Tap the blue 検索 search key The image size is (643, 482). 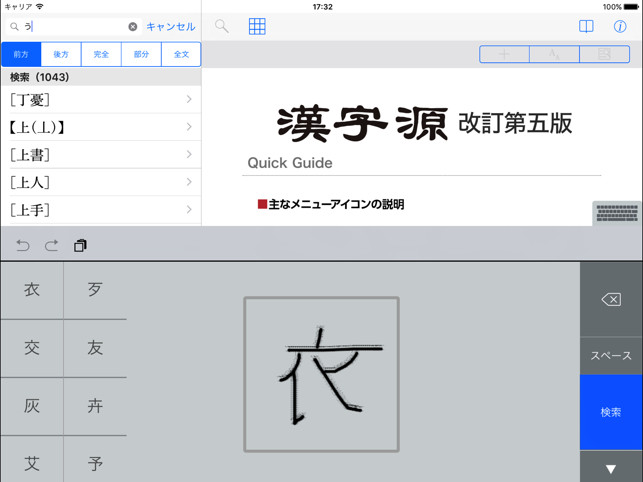point(611,412)
